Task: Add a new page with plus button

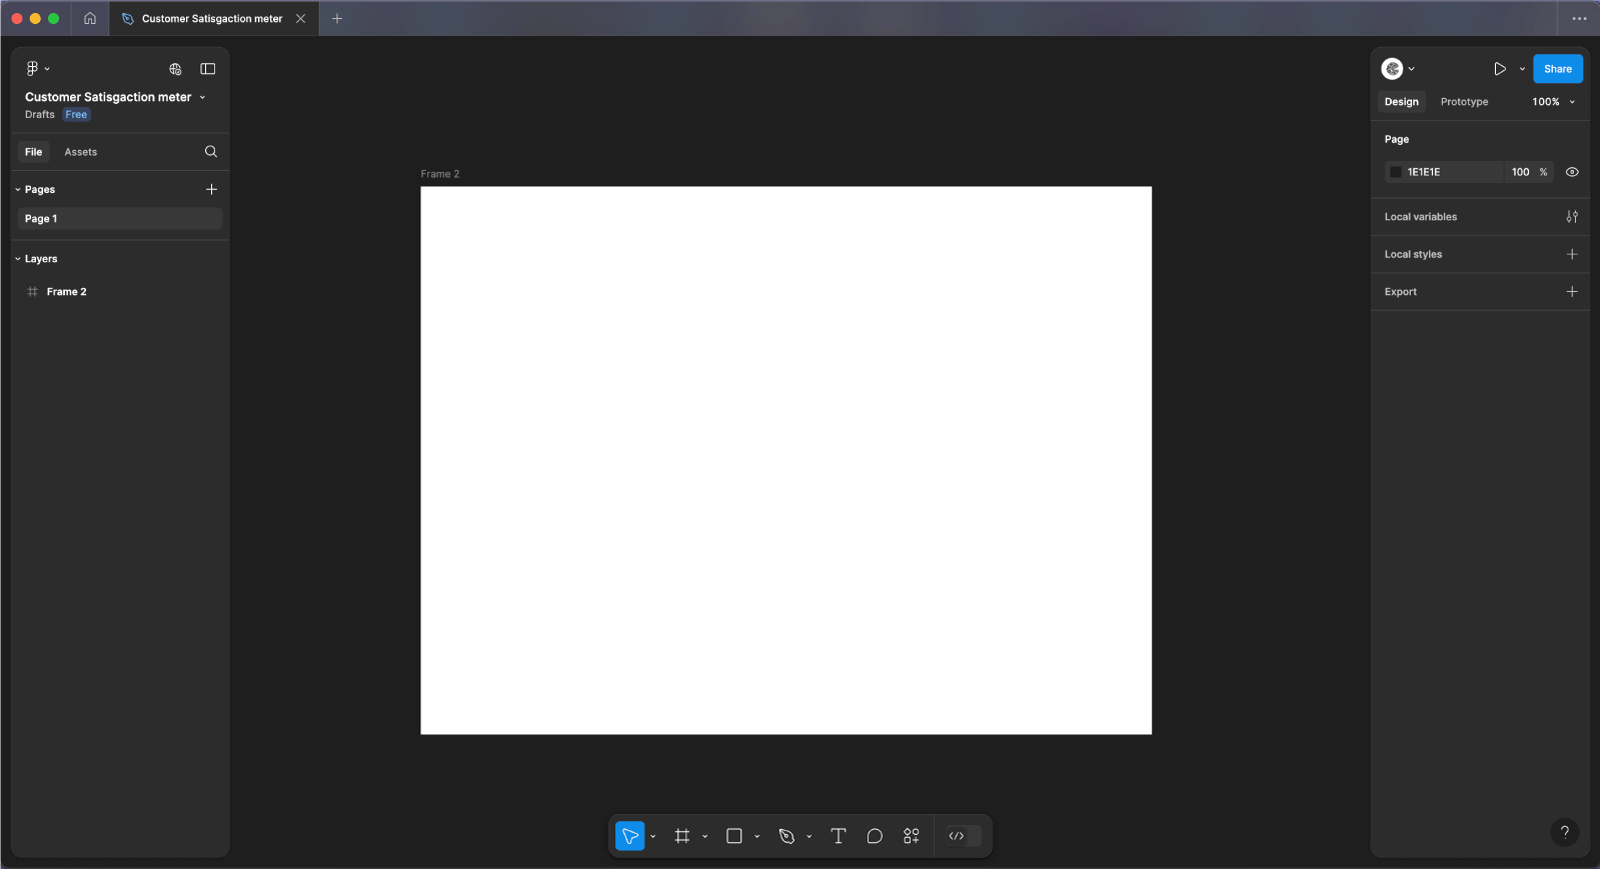Action: (211, 189)
